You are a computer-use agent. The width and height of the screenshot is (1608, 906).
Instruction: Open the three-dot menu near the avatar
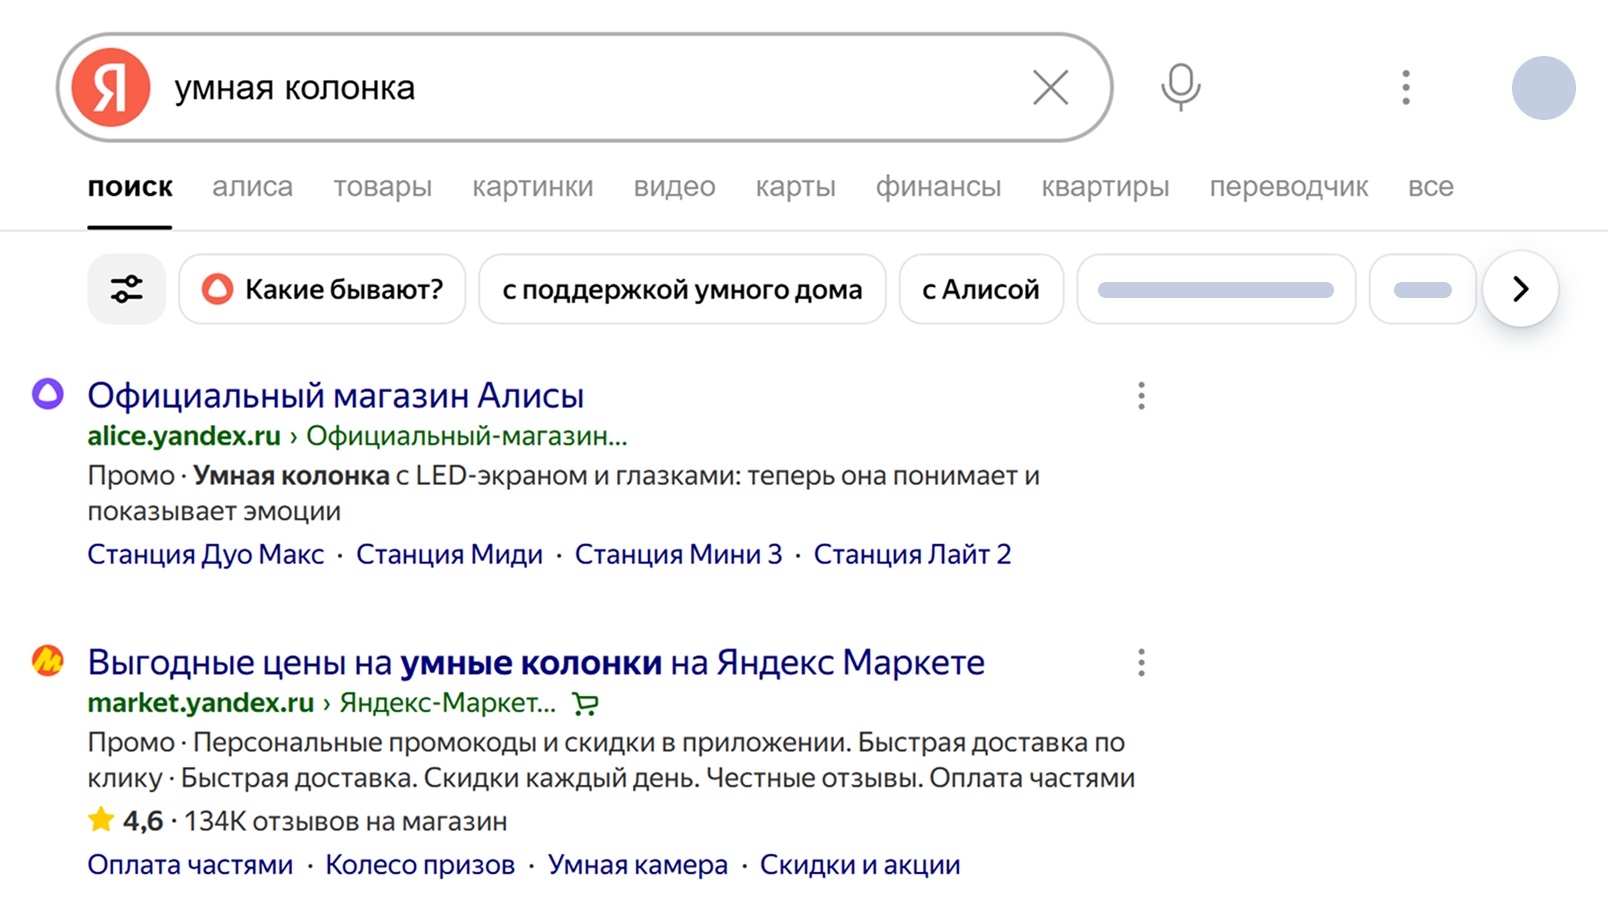pos(1405,88)
